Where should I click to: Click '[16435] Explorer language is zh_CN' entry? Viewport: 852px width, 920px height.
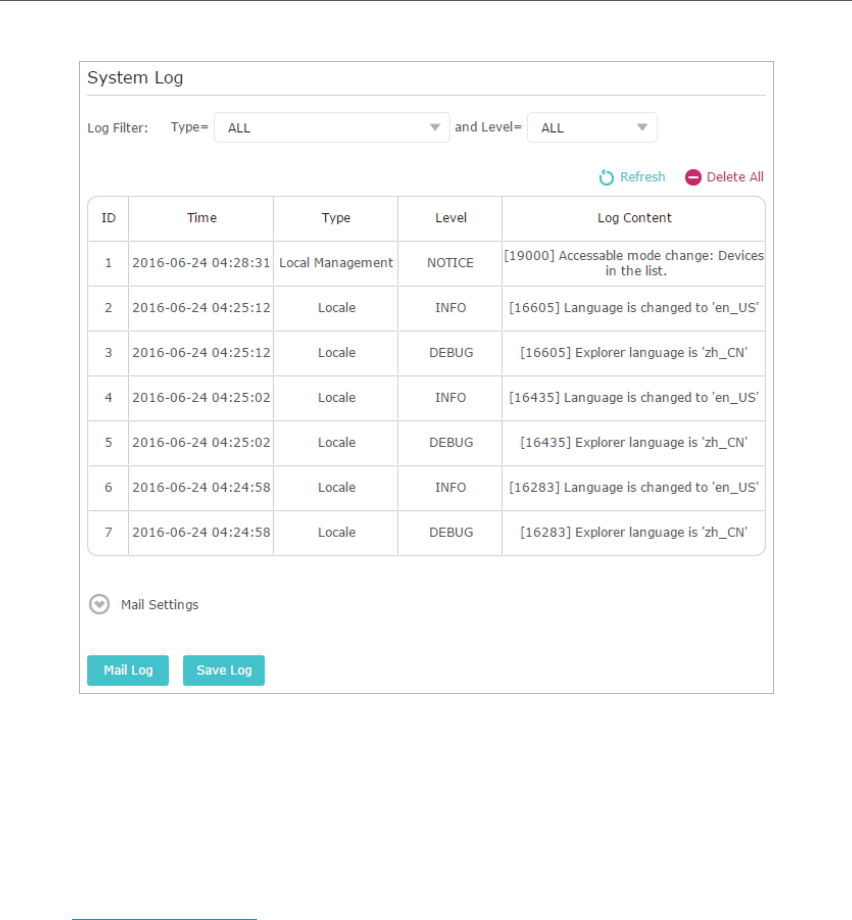(x=634, y=443)
